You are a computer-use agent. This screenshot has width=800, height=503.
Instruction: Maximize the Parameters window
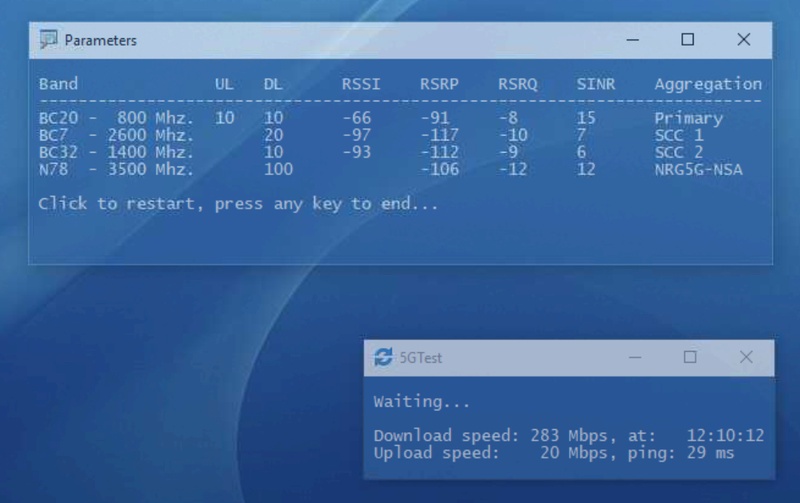(x=688, y=39)
